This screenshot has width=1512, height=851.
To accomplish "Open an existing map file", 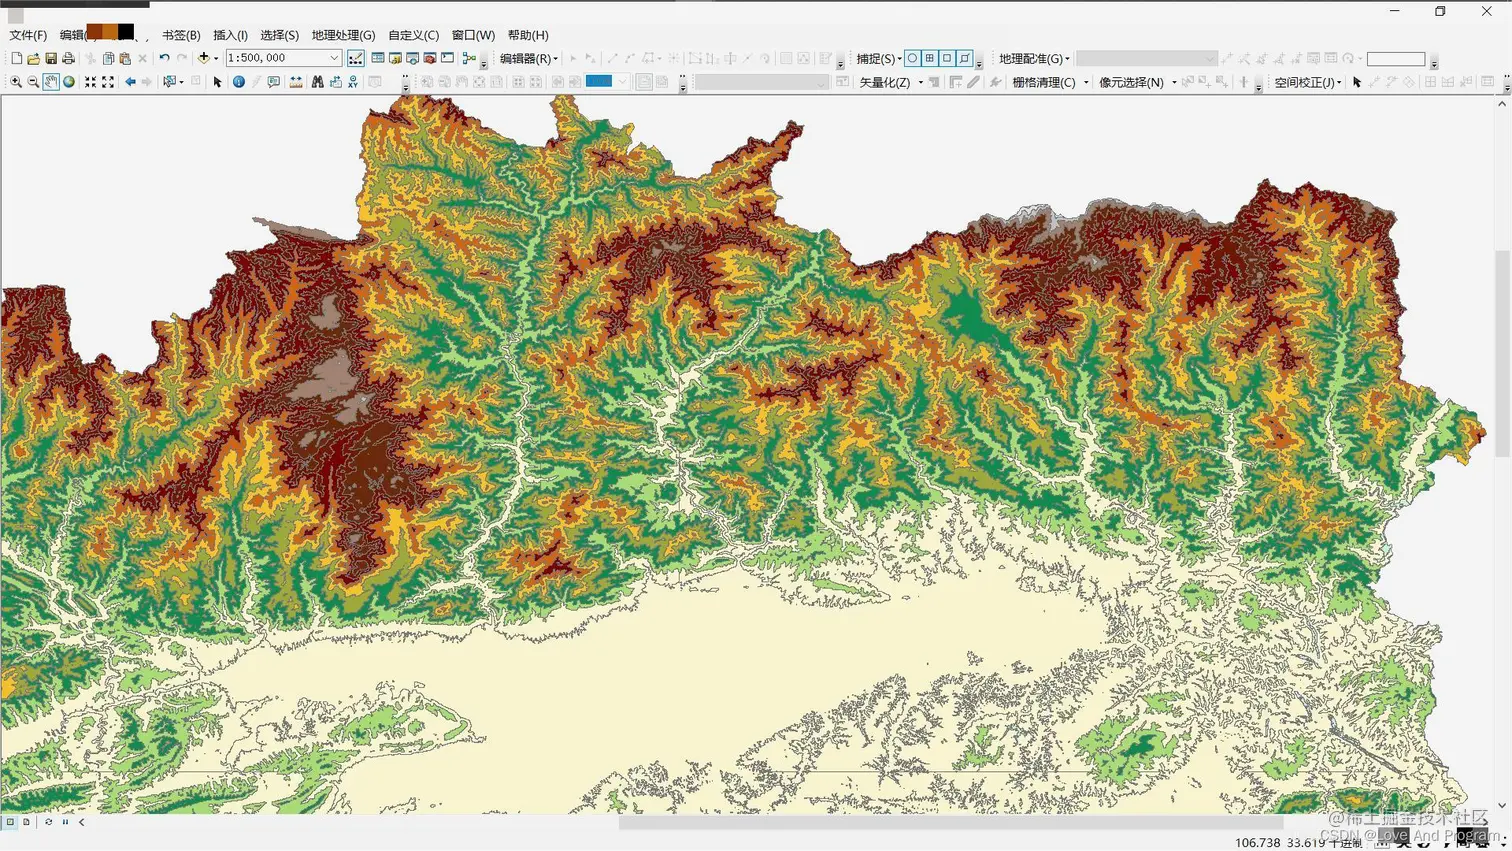I will click(33, 59).
